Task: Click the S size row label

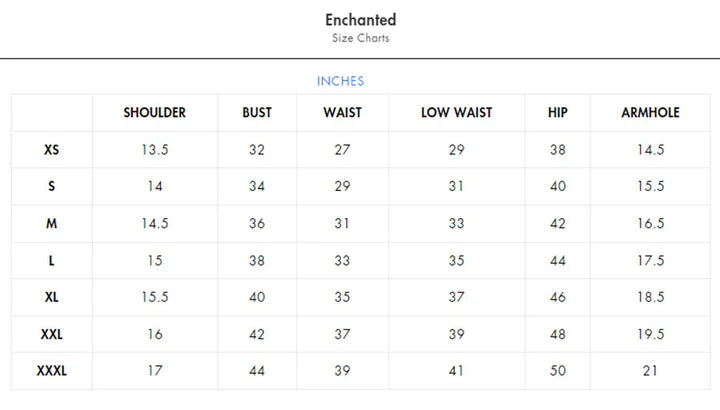Action: (52, 187)
